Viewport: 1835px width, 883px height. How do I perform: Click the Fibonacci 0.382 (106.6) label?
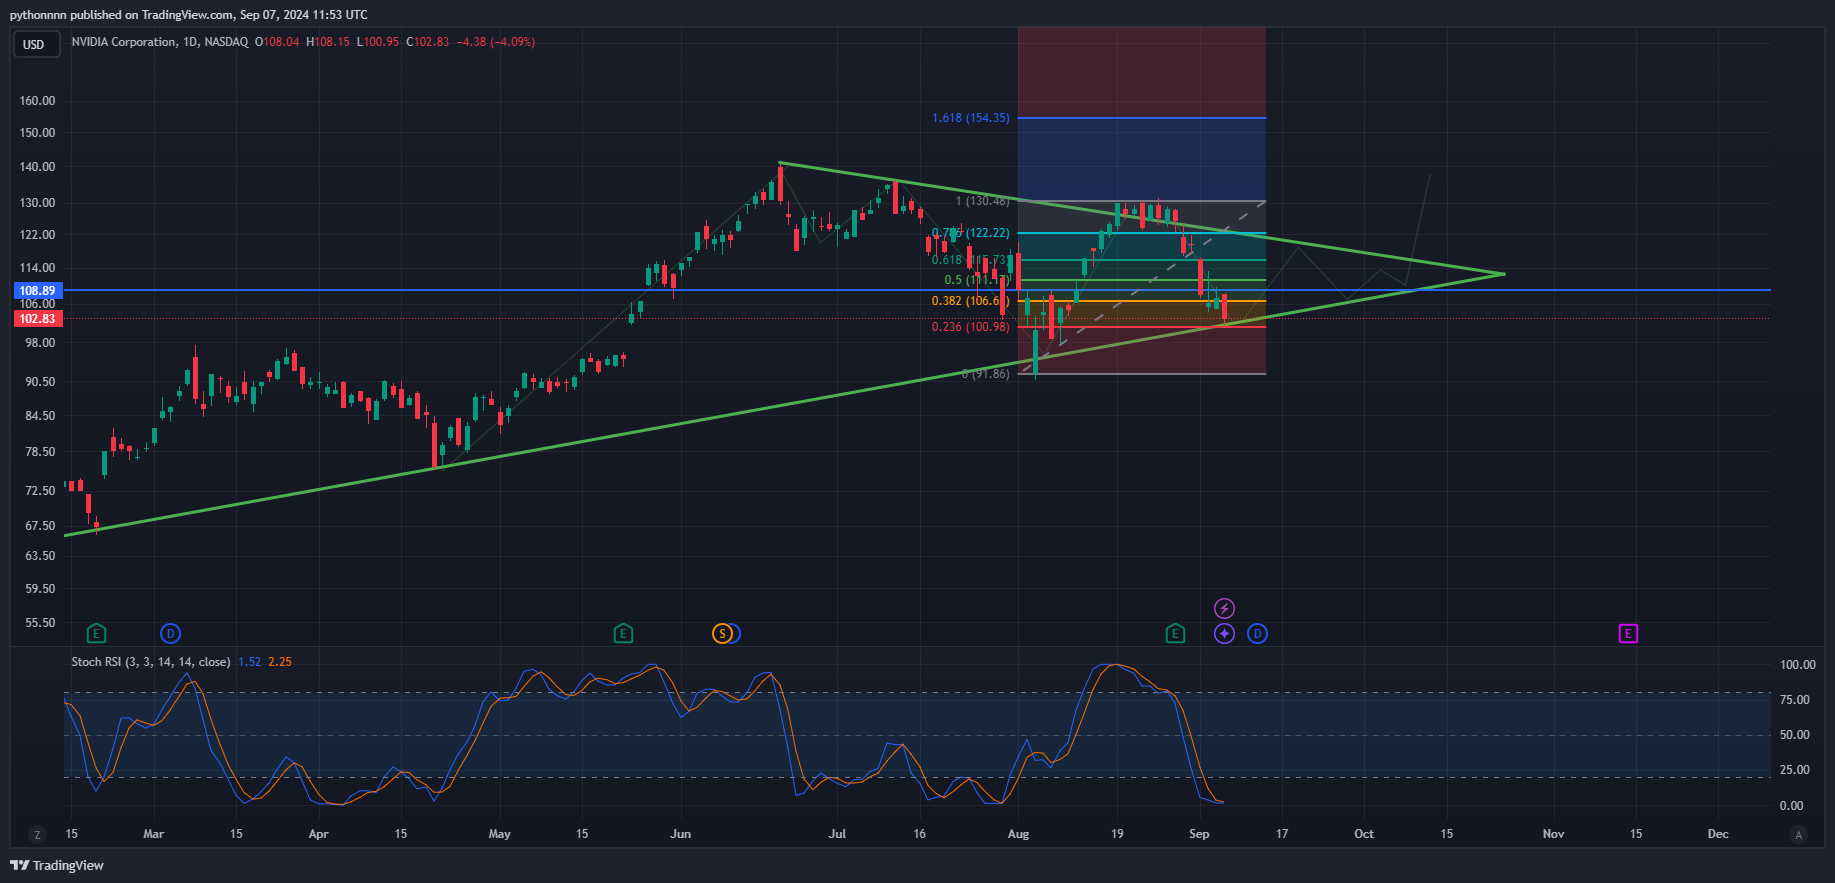[x=970, y=301]
